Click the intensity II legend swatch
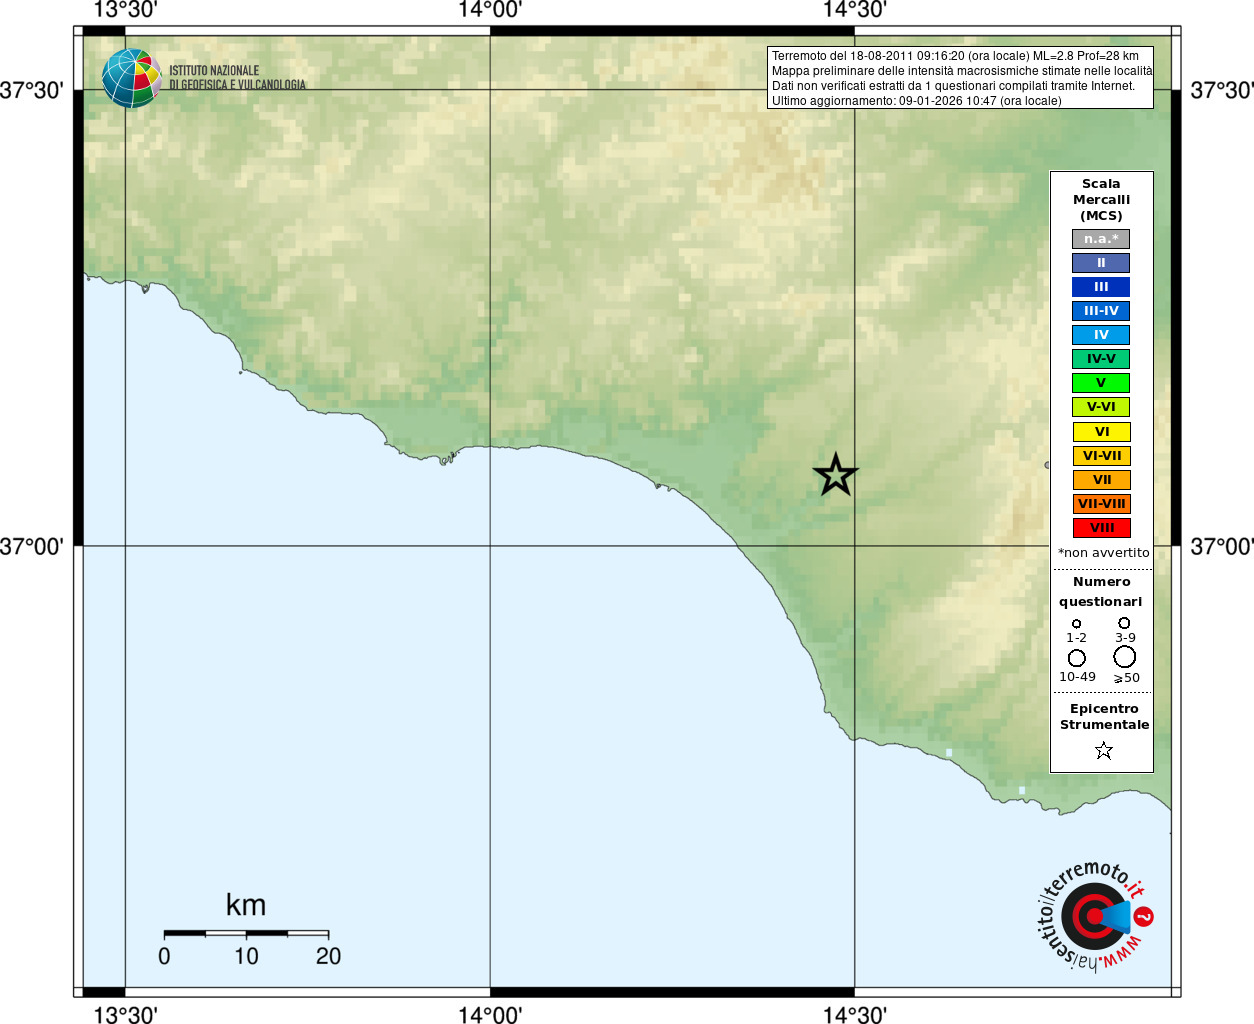The height and width of the screenshot is (1024, 1254). tap(1101, 263)
